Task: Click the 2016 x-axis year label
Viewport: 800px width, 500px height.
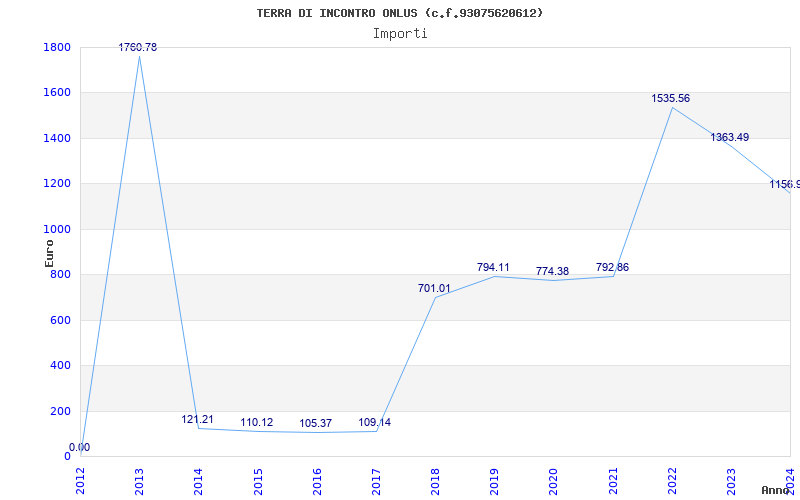Action: tap(317, 481)
